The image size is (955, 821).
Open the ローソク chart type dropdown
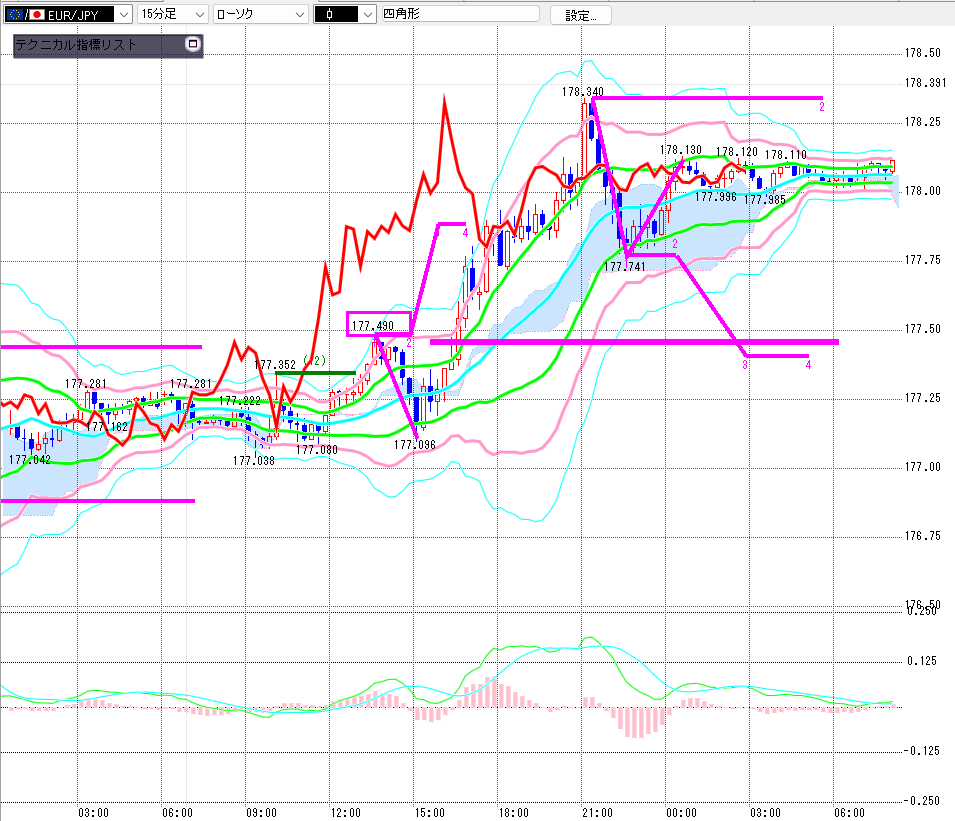coord(261,14)
